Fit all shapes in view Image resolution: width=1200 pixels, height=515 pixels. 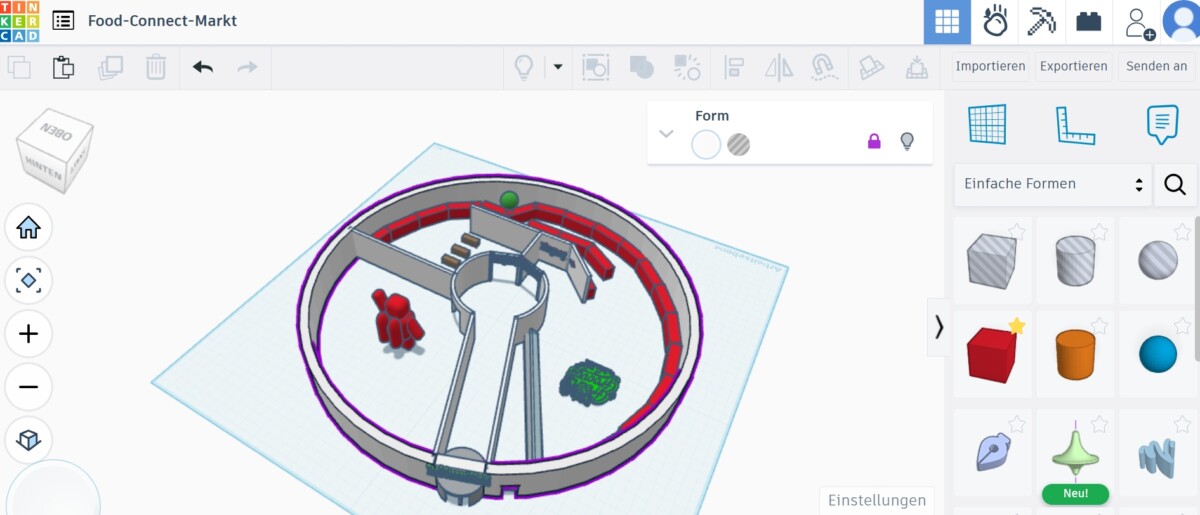pyautogui.click(x=28, y=281)
